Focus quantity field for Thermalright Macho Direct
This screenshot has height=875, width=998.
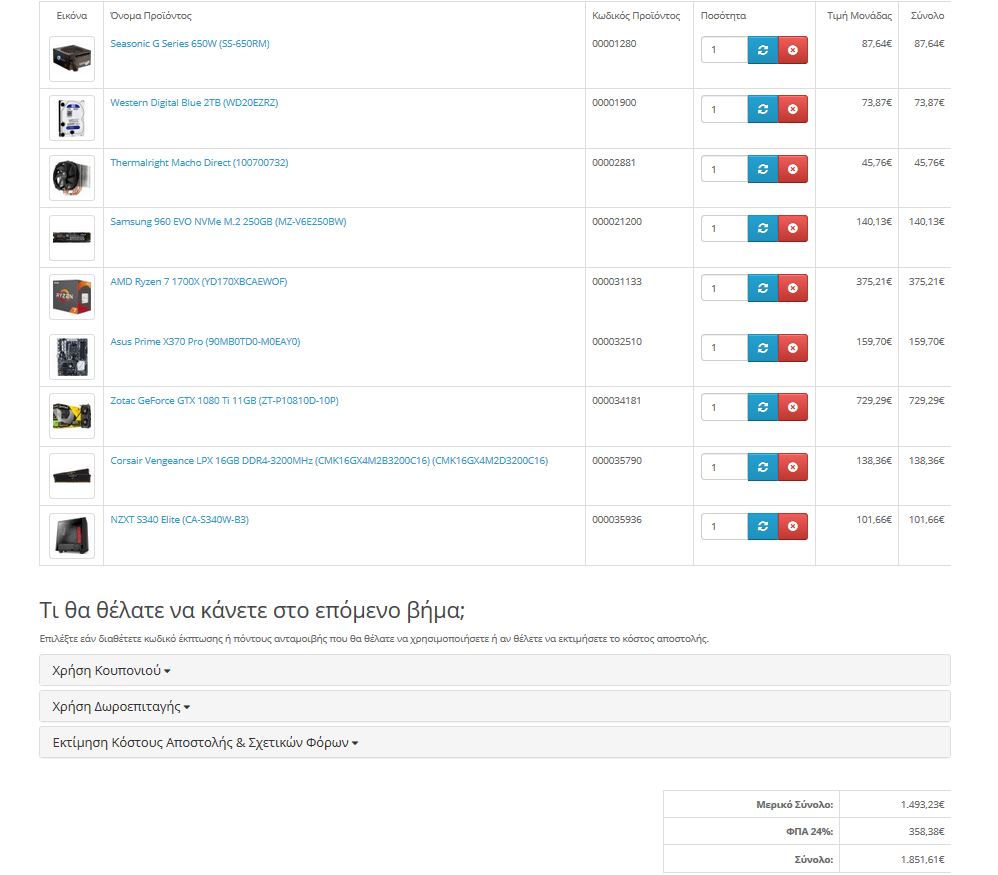pos(724,169)
